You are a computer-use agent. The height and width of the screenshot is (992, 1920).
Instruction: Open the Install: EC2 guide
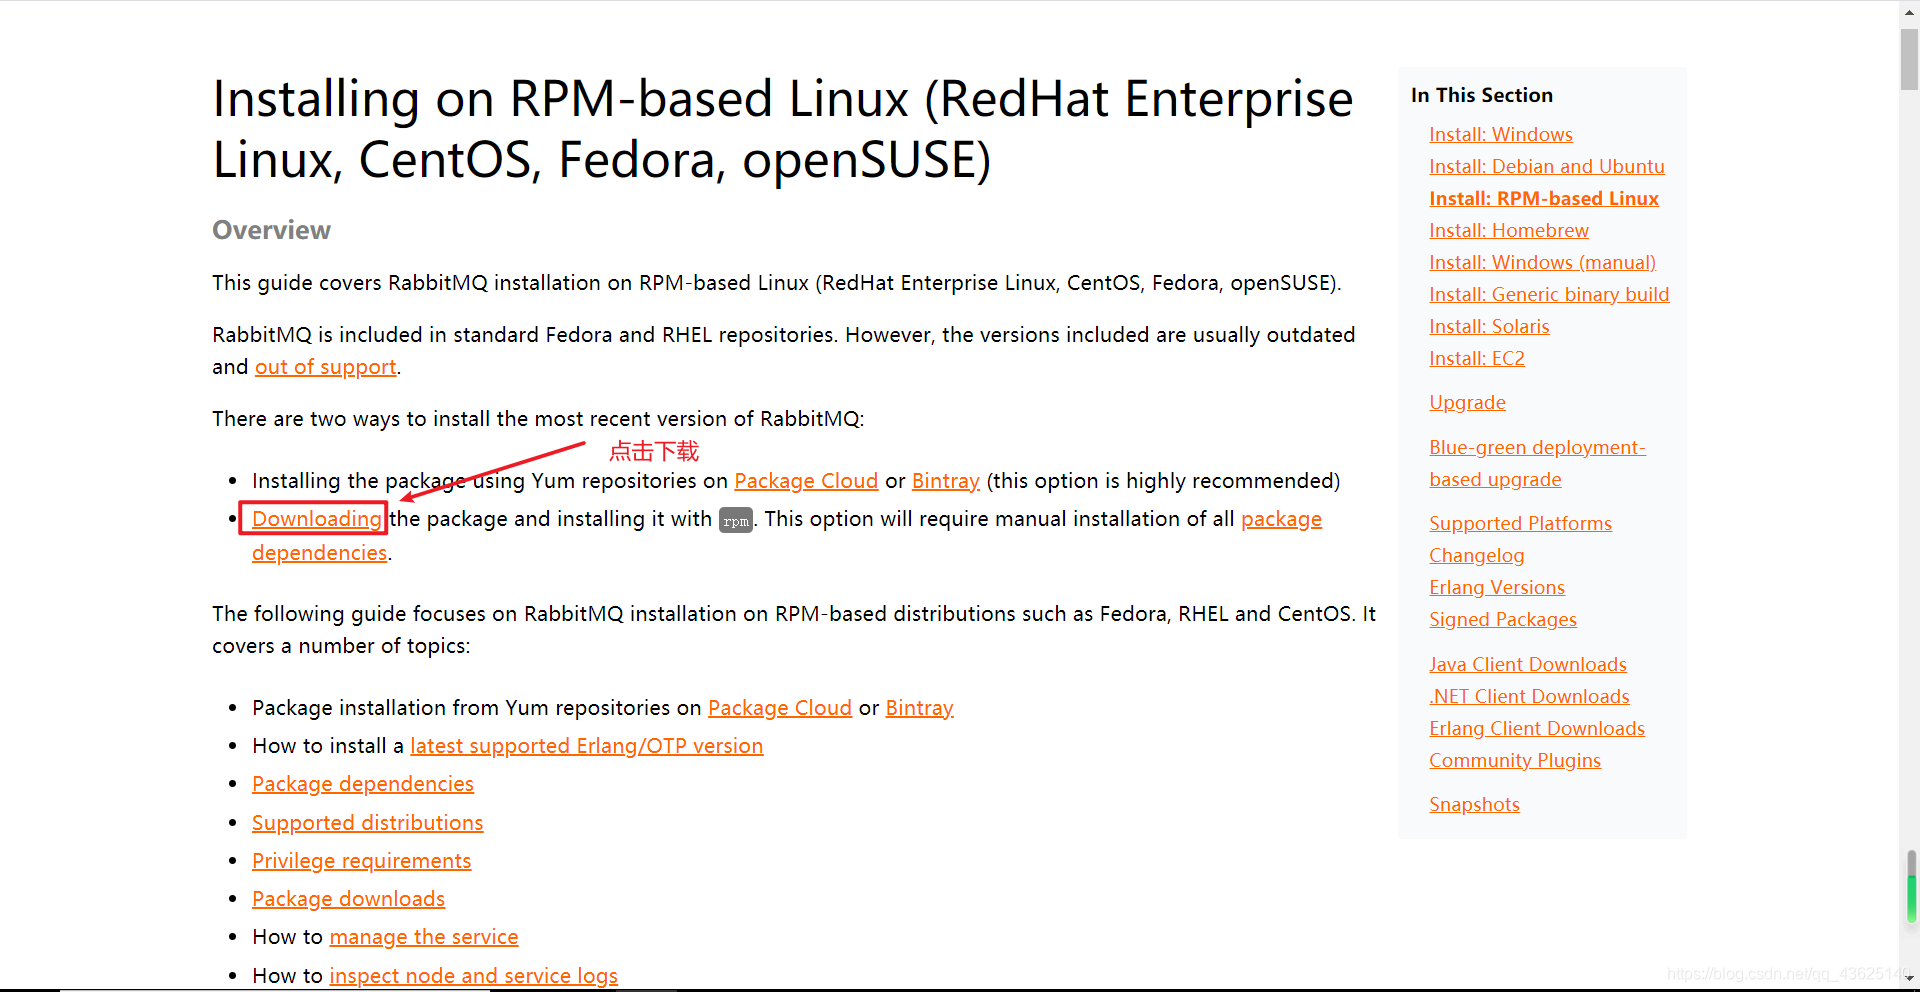1477,358
